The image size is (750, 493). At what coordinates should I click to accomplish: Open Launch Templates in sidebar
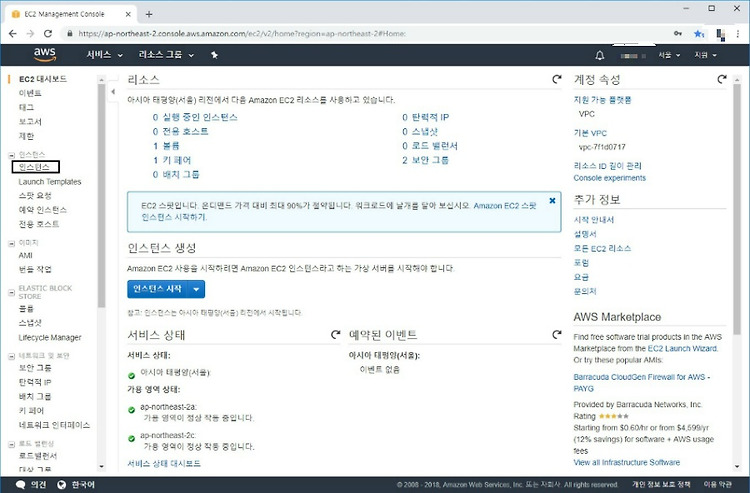pos(50,182)
